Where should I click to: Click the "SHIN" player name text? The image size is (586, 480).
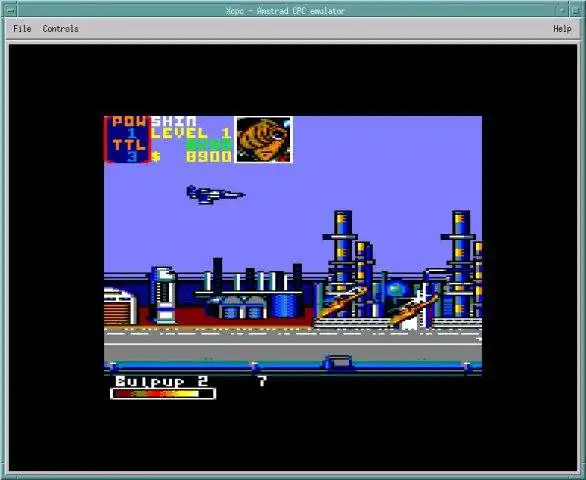pyautogui.click(x=174, y=121)
